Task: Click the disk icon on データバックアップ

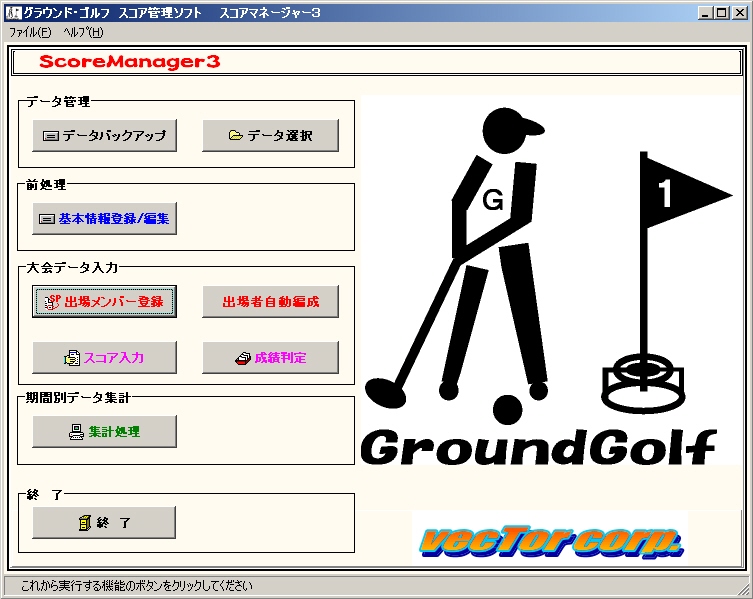Action: [x=51, y=136]
